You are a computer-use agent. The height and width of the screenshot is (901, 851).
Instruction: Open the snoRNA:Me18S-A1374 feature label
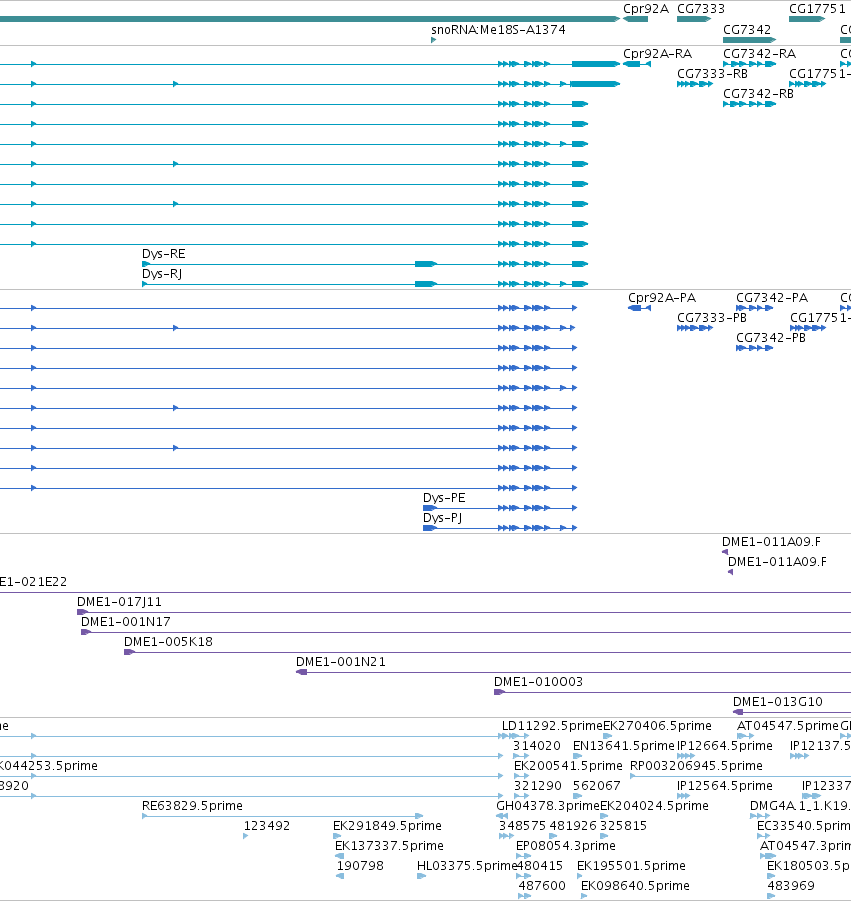tap(498, 29)
